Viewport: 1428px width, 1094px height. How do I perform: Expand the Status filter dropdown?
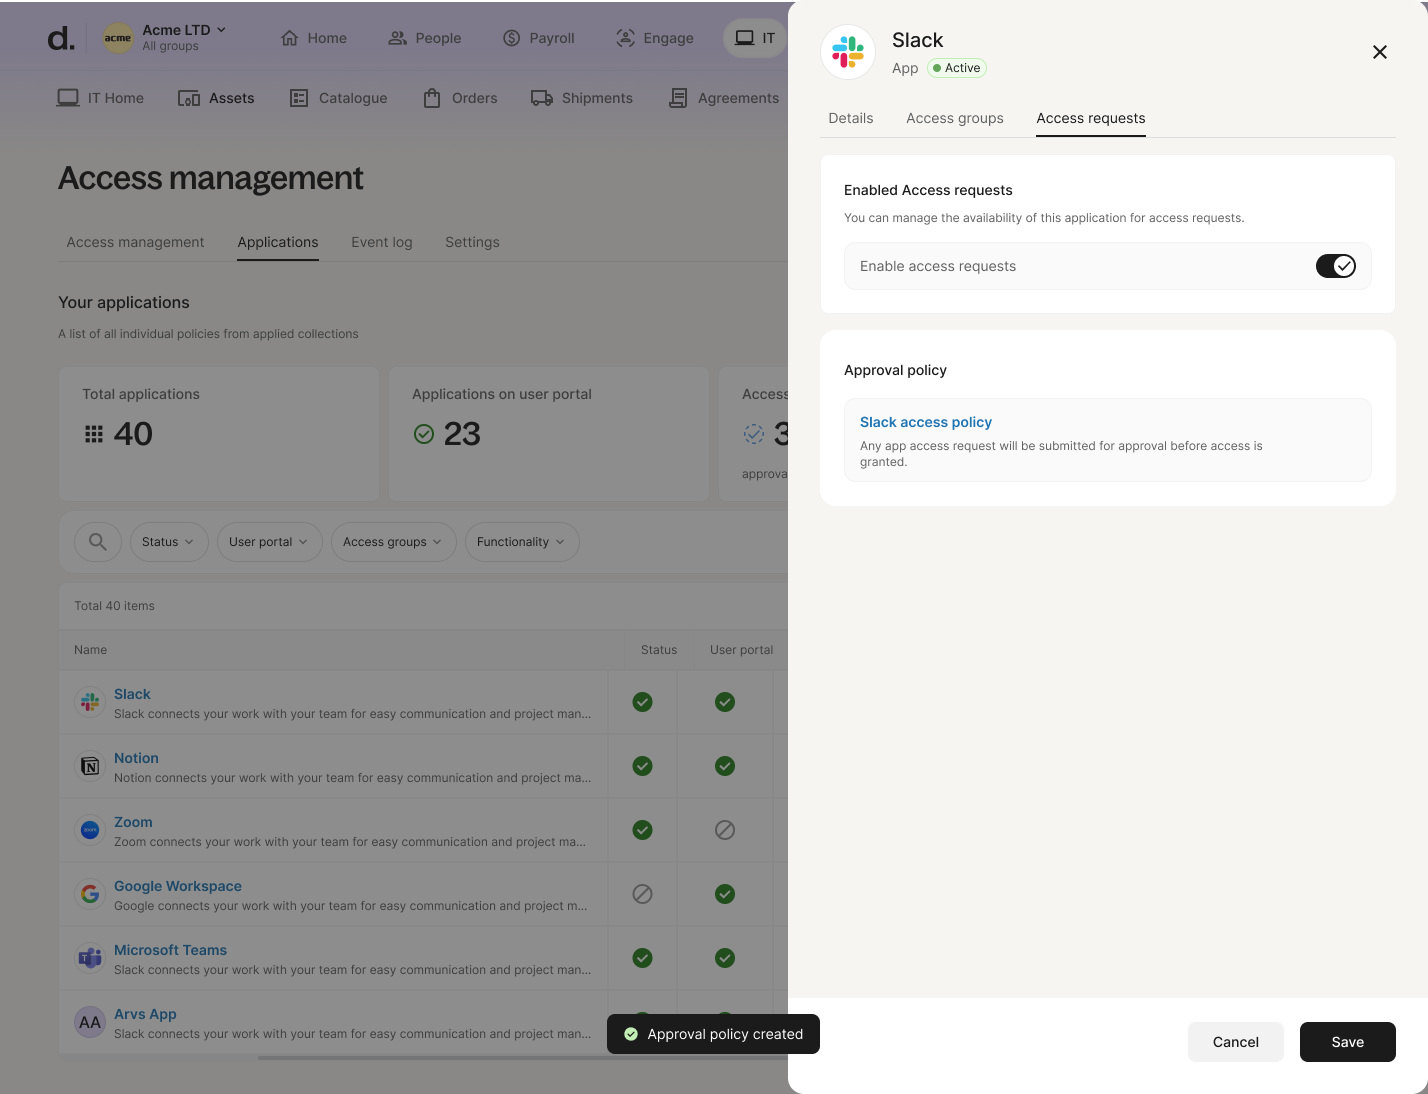[x=168, y=542]
